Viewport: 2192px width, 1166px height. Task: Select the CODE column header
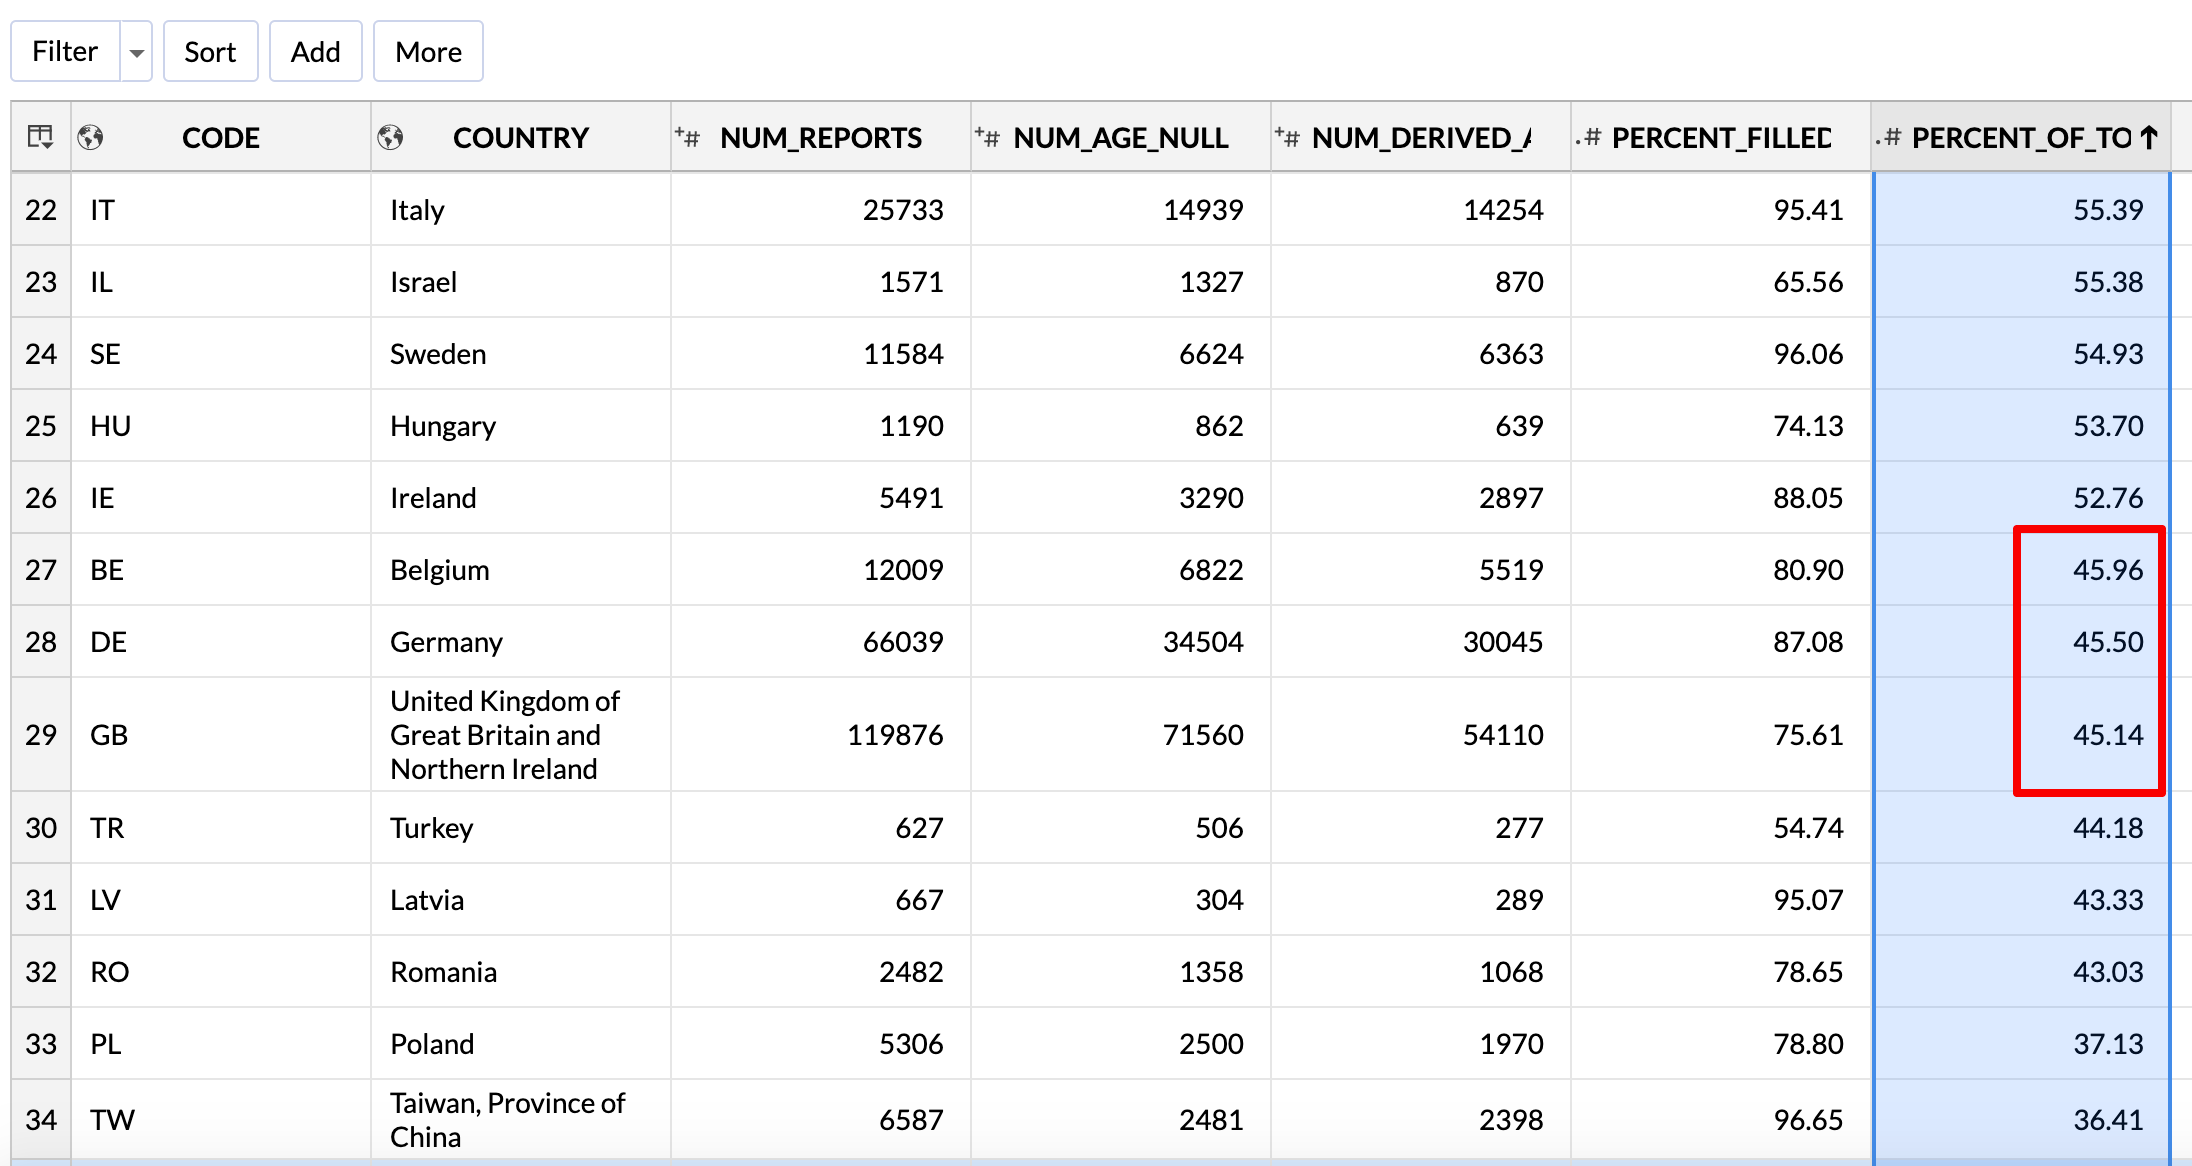(221, 137)
